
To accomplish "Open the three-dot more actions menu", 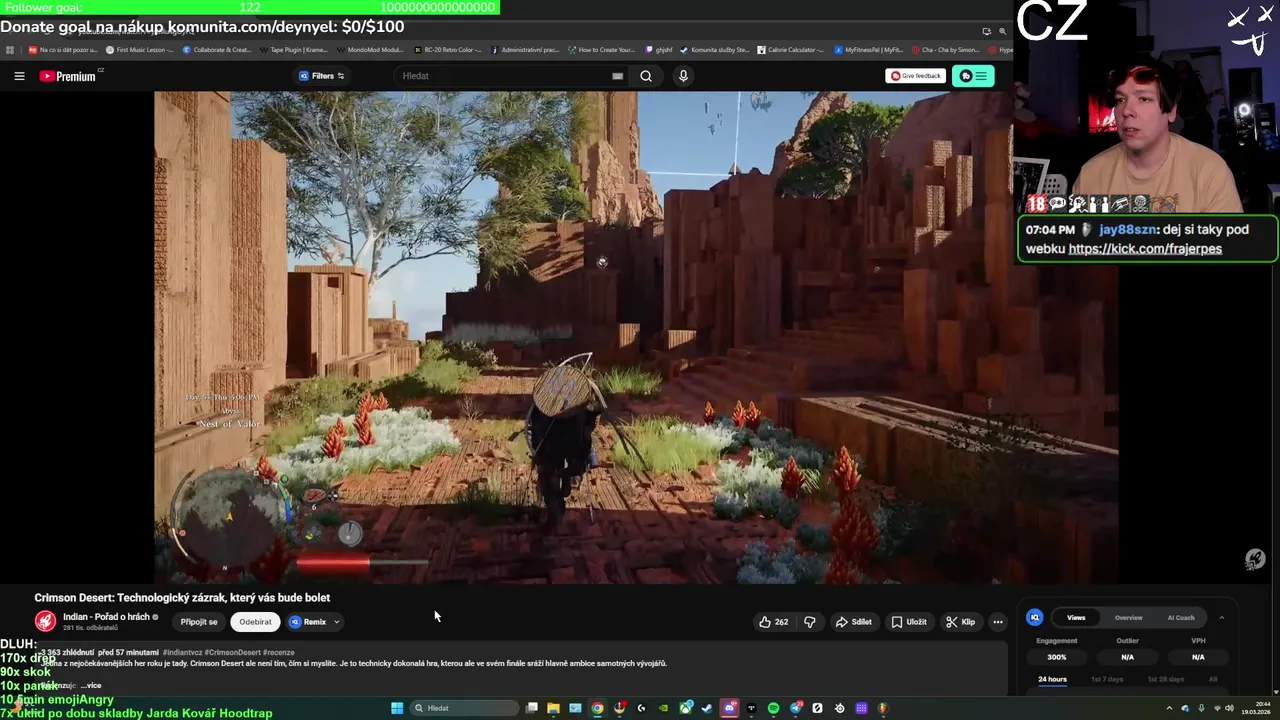I will (x=997, y=622).
